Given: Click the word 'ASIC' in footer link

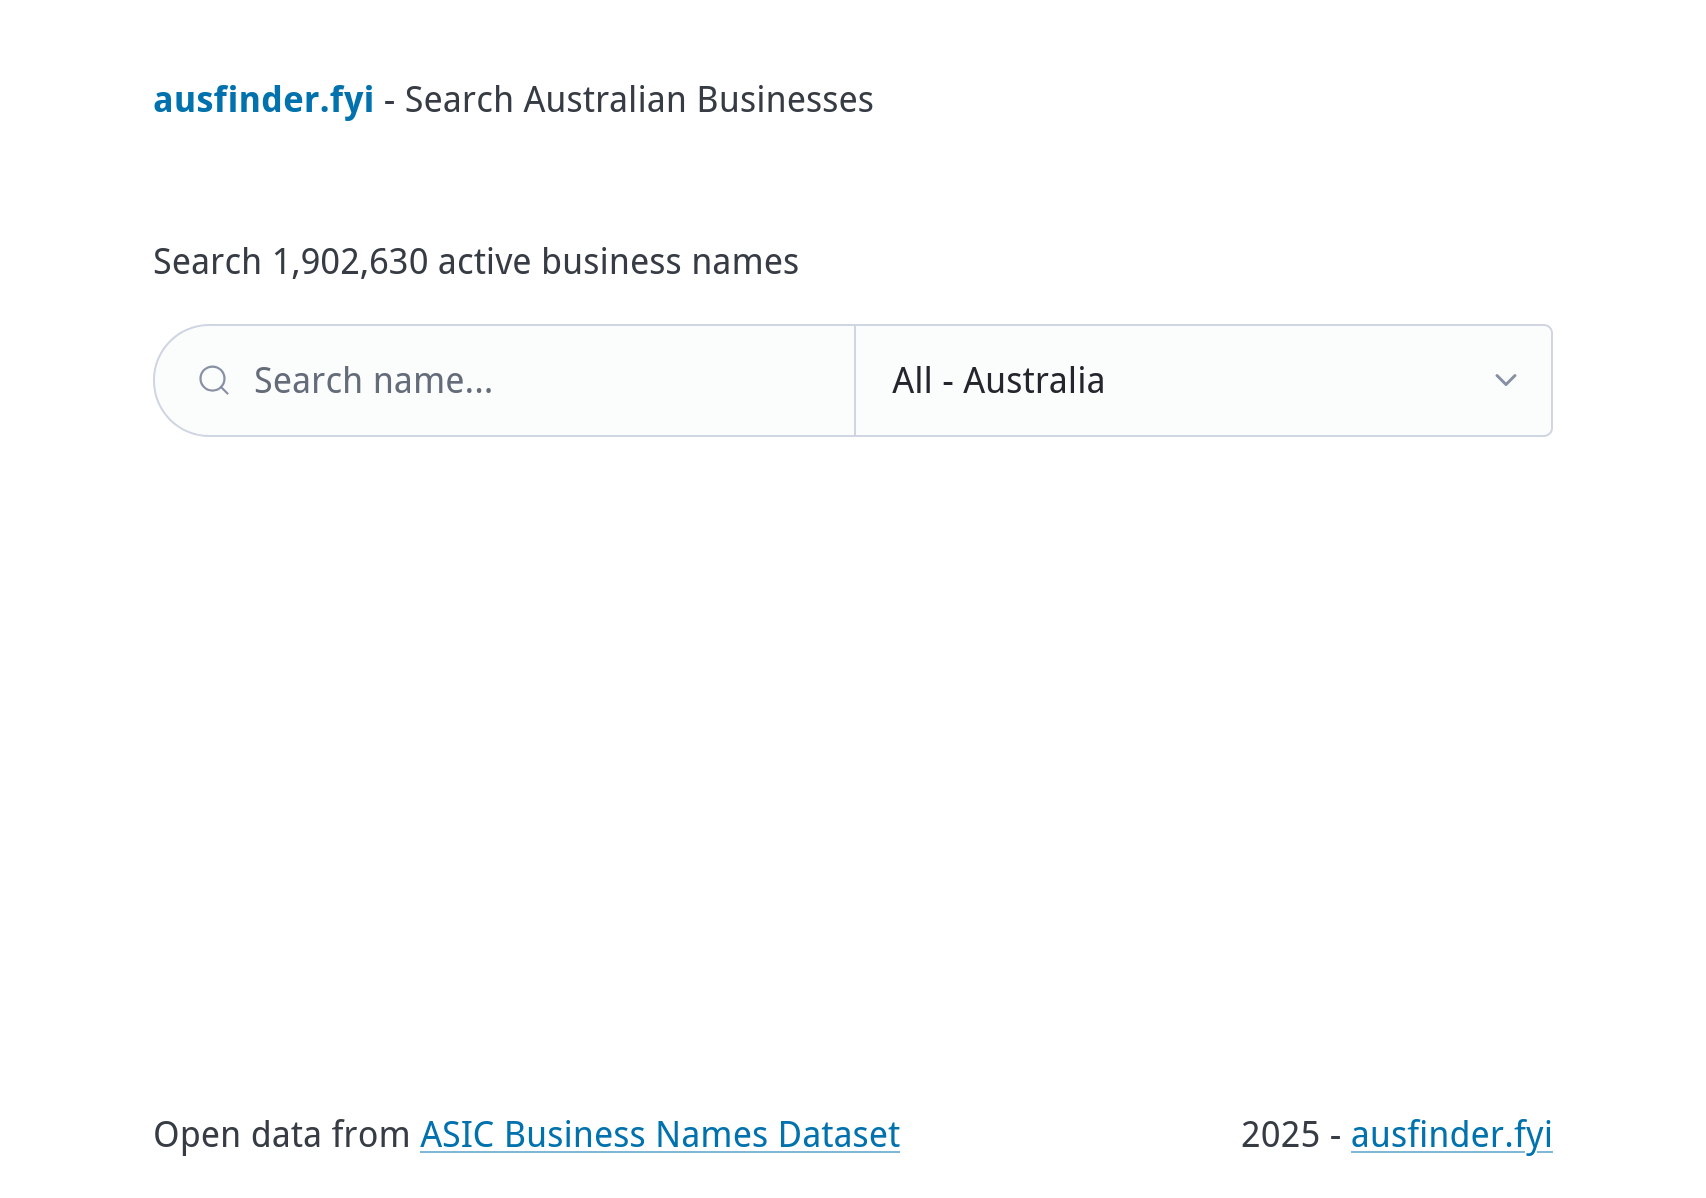Looking at the screenshot, I should [456, 1135].
